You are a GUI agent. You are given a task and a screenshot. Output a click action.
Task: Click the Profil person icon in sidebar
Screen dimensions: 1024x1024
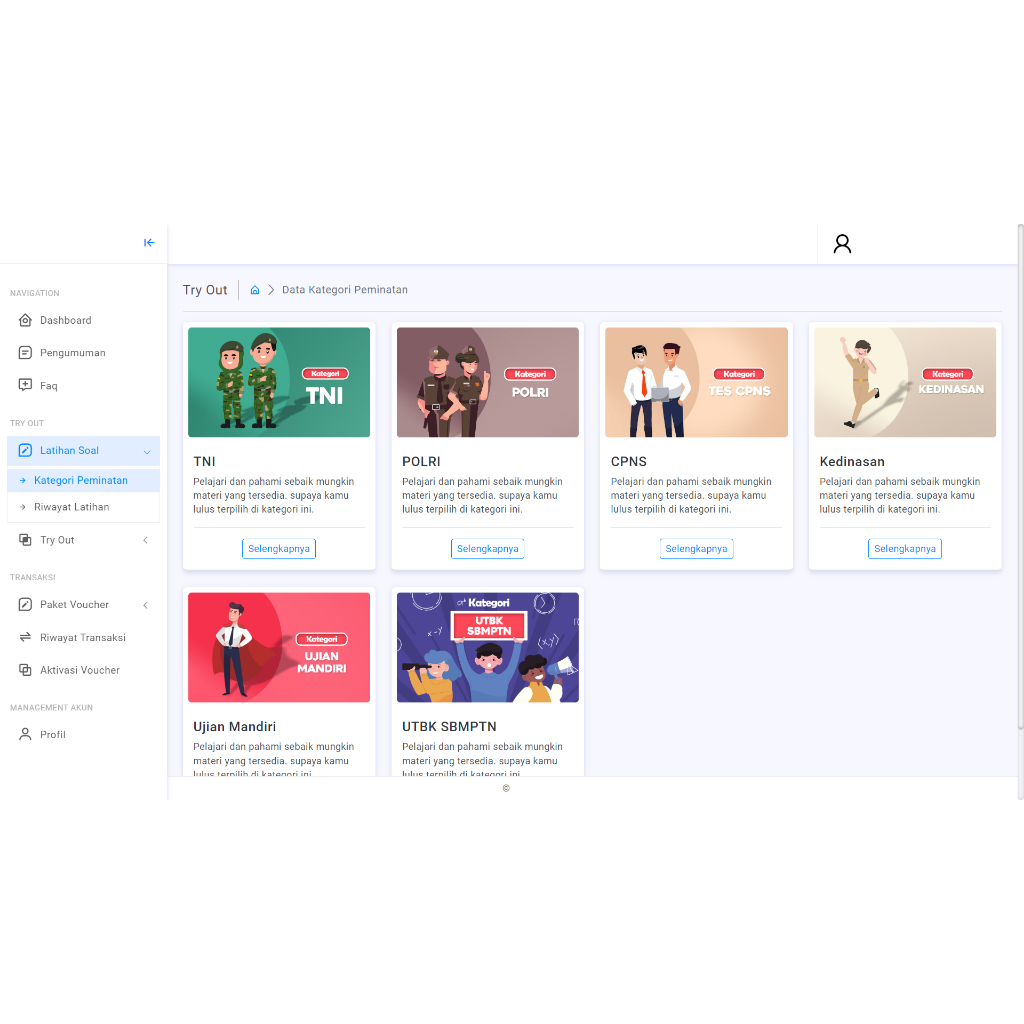[x=25, y=734]
